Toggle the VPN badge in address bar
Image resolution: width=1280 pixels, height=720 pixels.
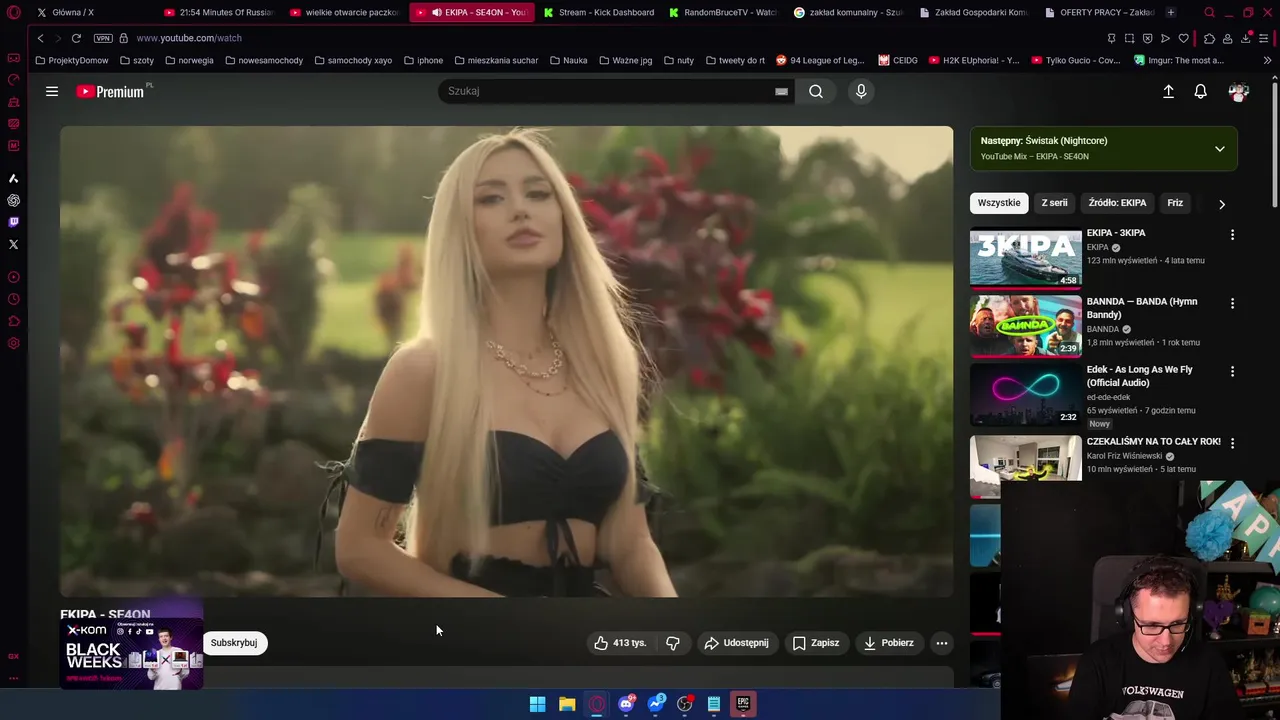(x=103, y=38)
